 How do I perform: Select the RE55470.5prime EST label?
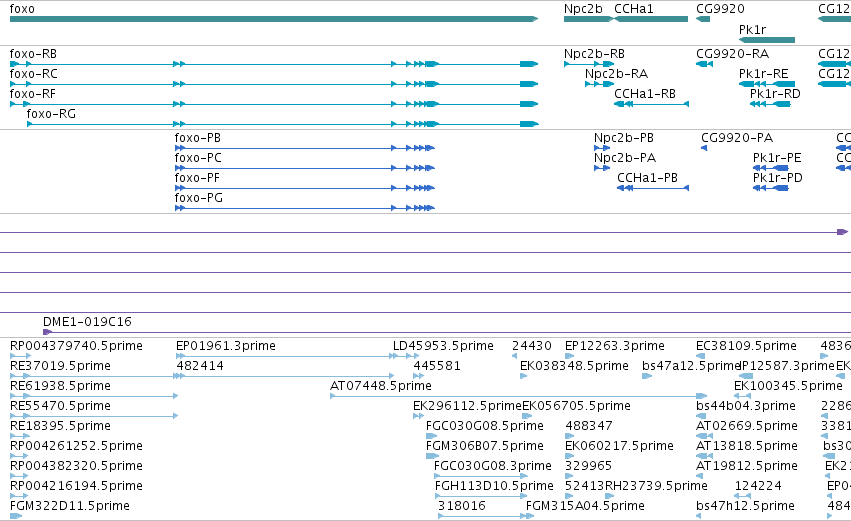pyautogui.click(x=60, y=406)
